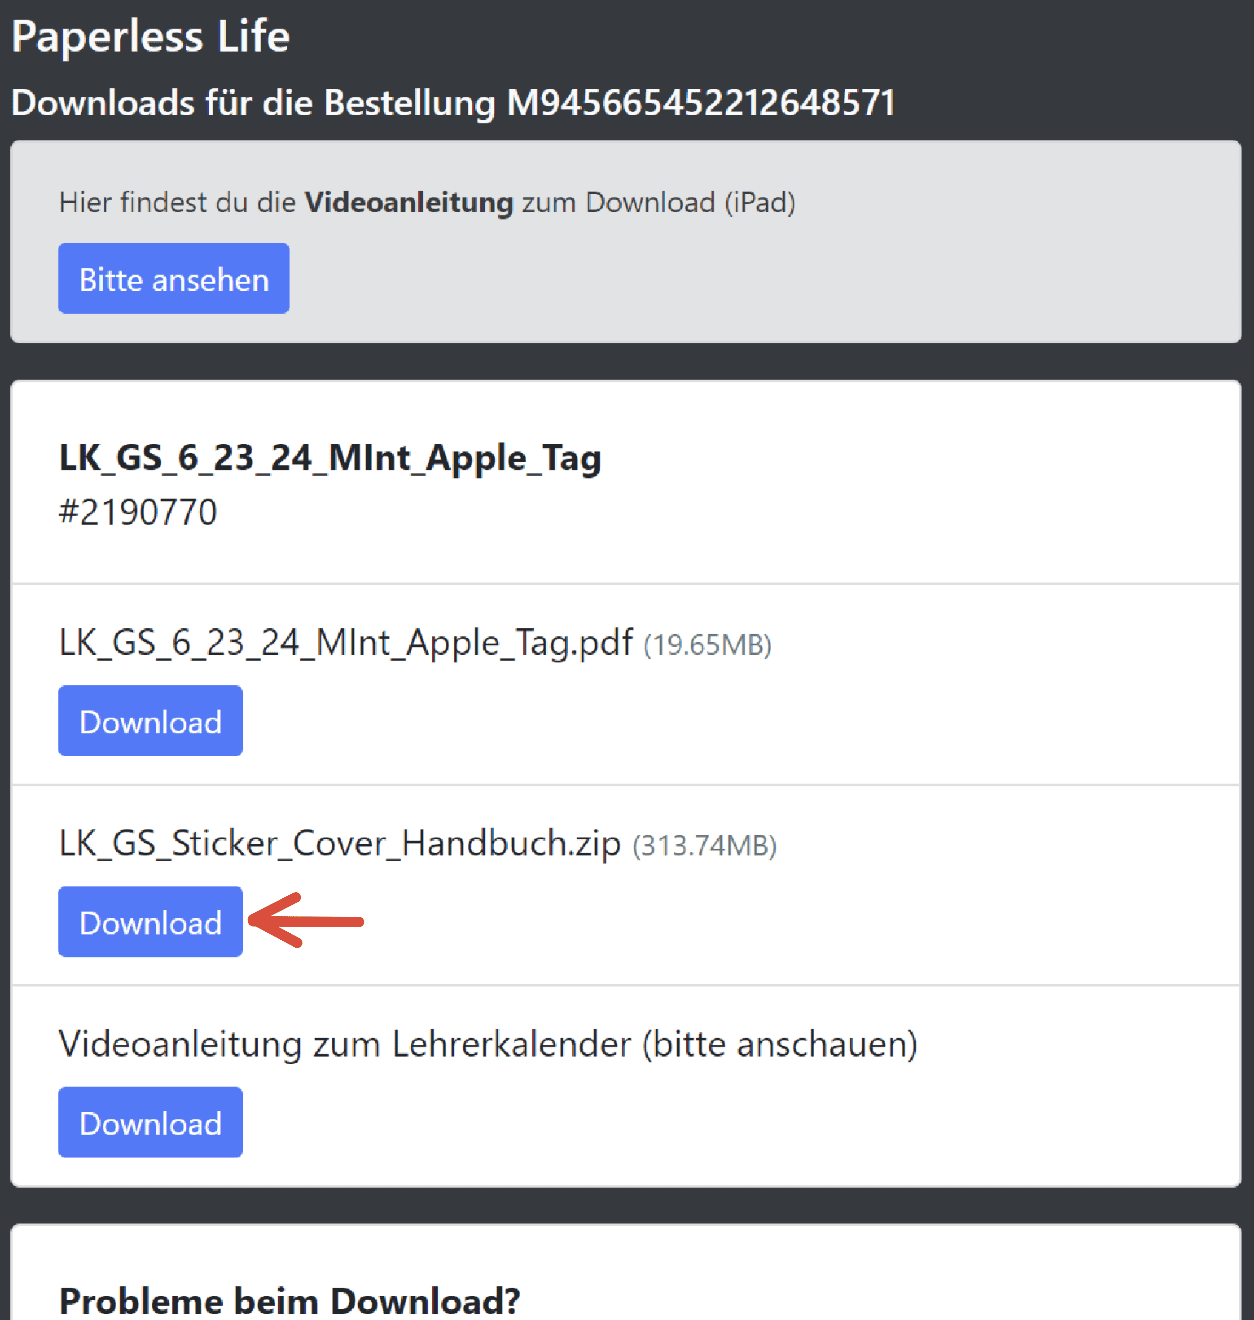The image size is (1254, 1320).
Task: Click the Videoanleitung zum Lehrerkalender text label
Action: pyautogui.click(x=345, y=1044)
